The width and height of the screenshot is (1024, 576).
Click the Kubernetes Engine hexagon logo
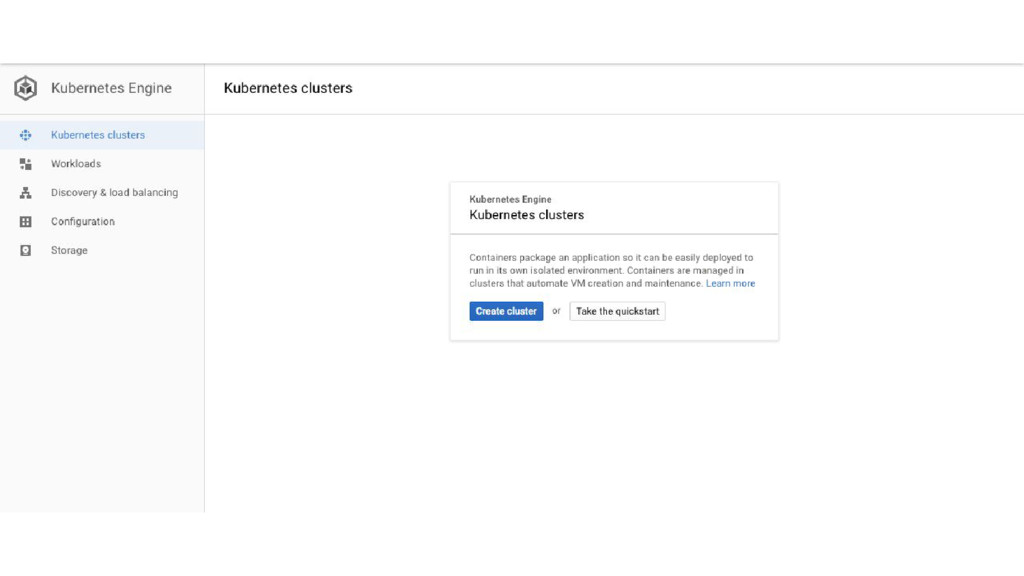click(x=25, y=88)
